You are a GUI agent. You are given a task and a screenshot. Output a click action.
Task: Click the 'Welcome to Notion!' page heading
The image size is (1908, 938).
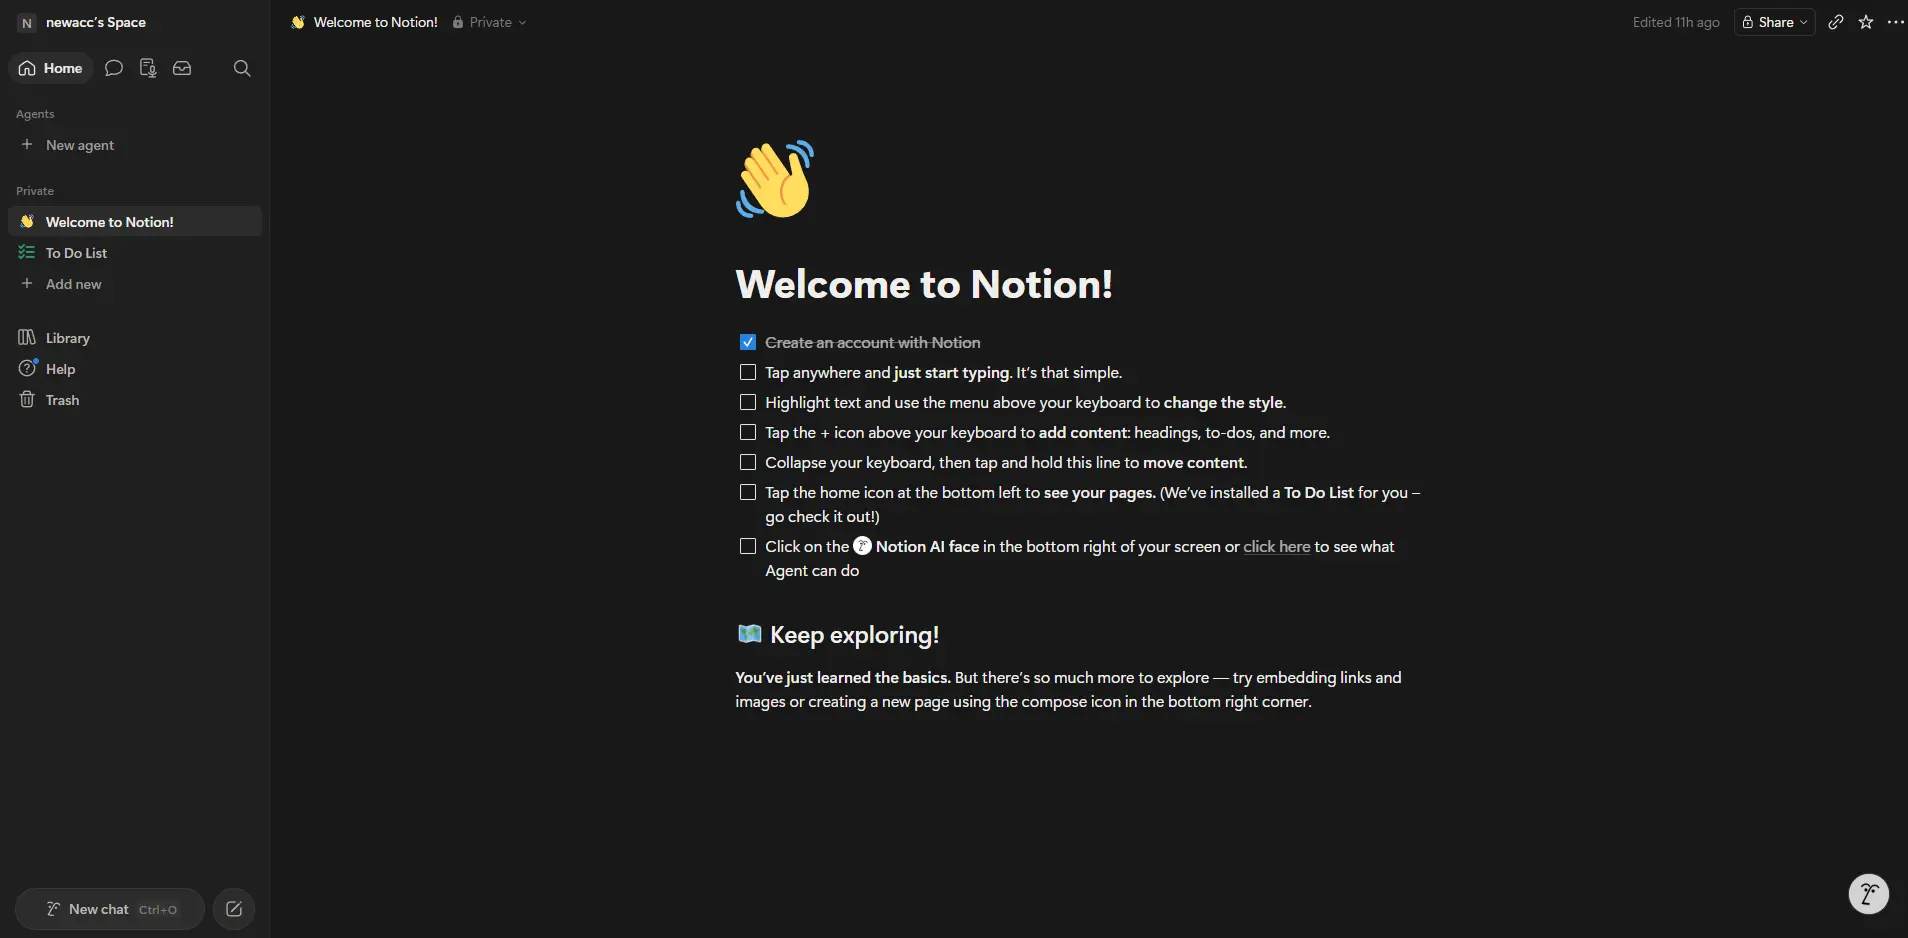click(x=924, y=284)
